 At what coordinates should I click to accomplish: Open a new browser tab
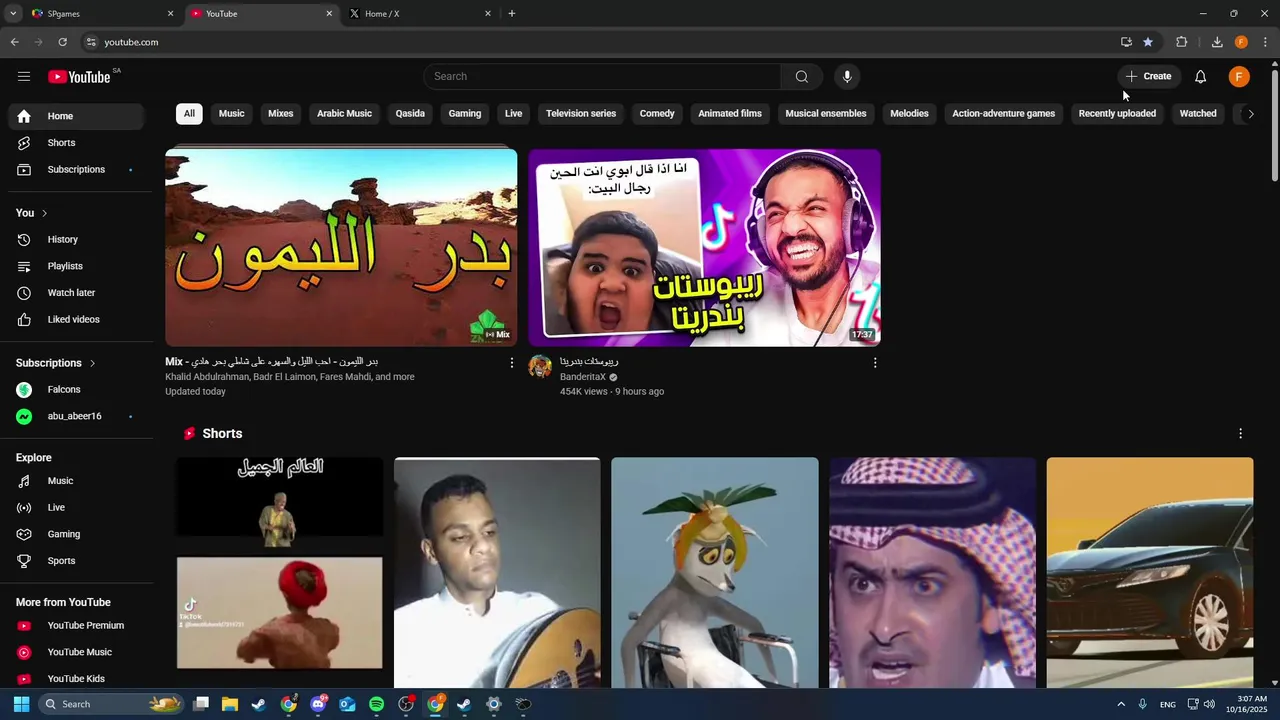(512, 14)
